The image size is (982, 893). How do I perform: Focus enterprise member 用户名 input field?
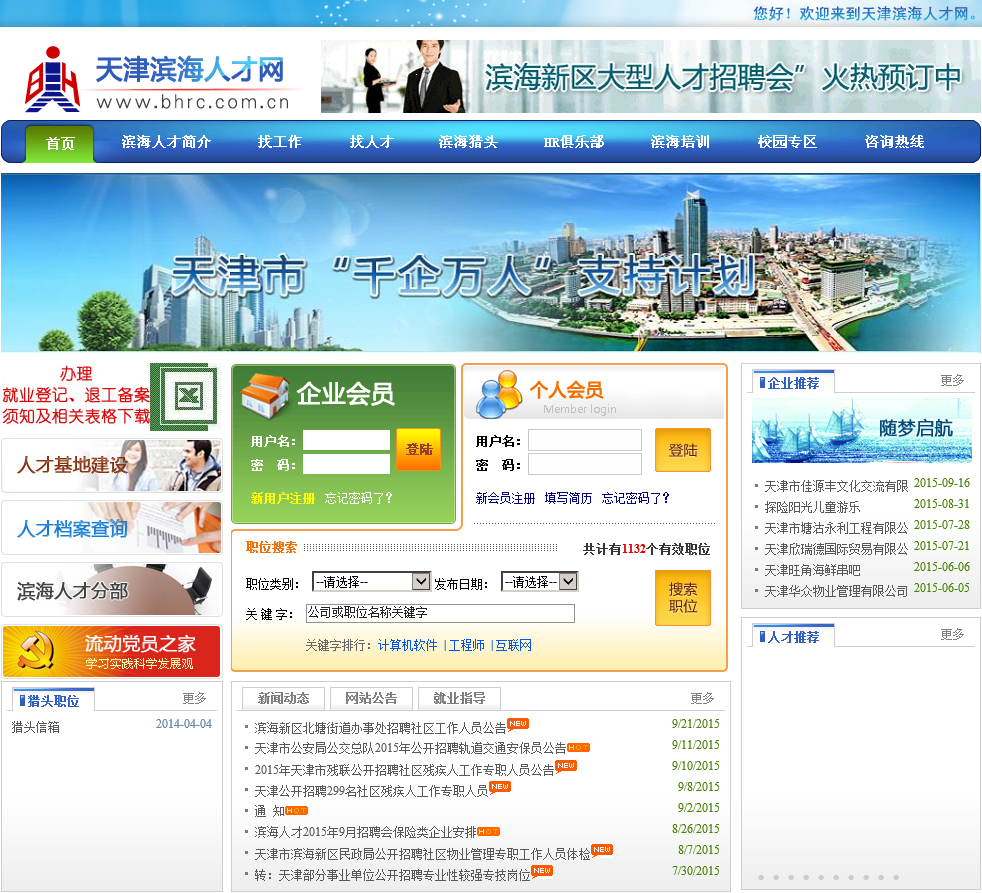point(346,440)
